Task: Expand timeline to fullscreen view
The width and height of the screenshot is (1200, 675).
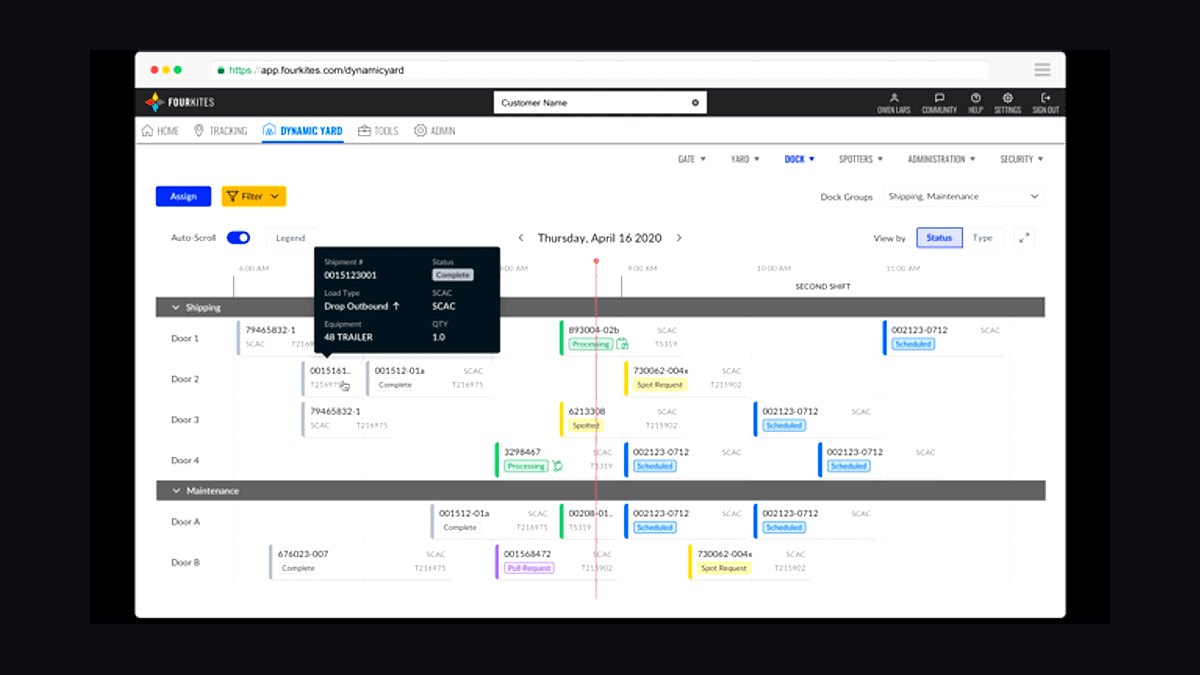Action: click(x=1024, y=238)
